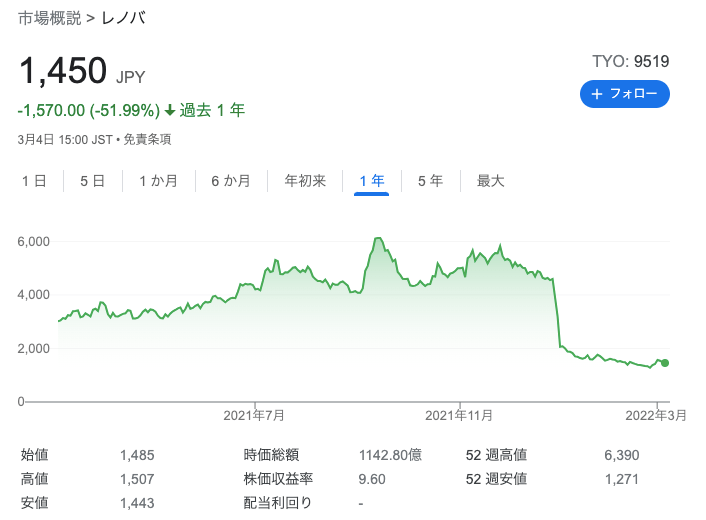Click the 2021年11月 axis label
The height and width of the screenshot is (520, 706).
459,415
